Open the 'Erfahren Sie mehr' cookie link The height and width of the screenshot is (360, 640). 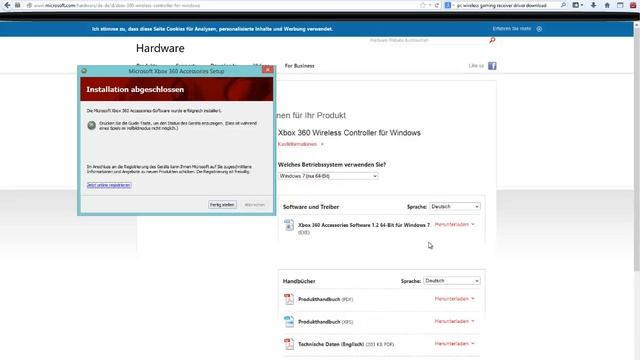[x=511, y=29]
